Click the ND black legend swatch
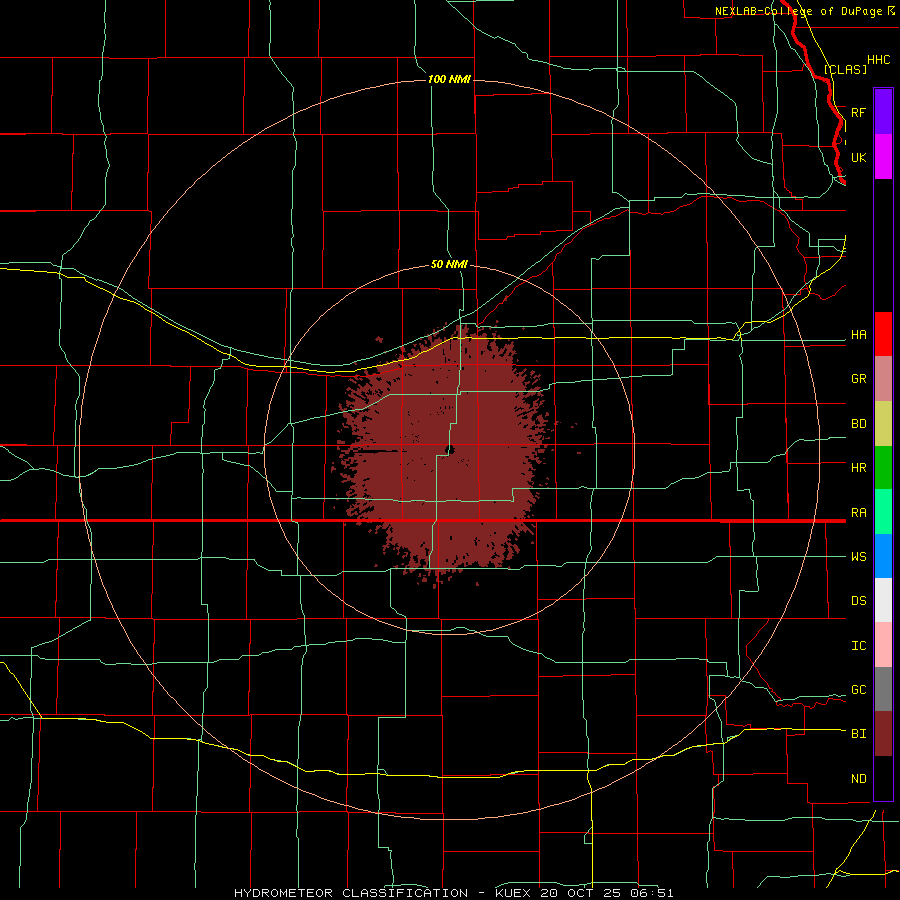 click(883, 778)
